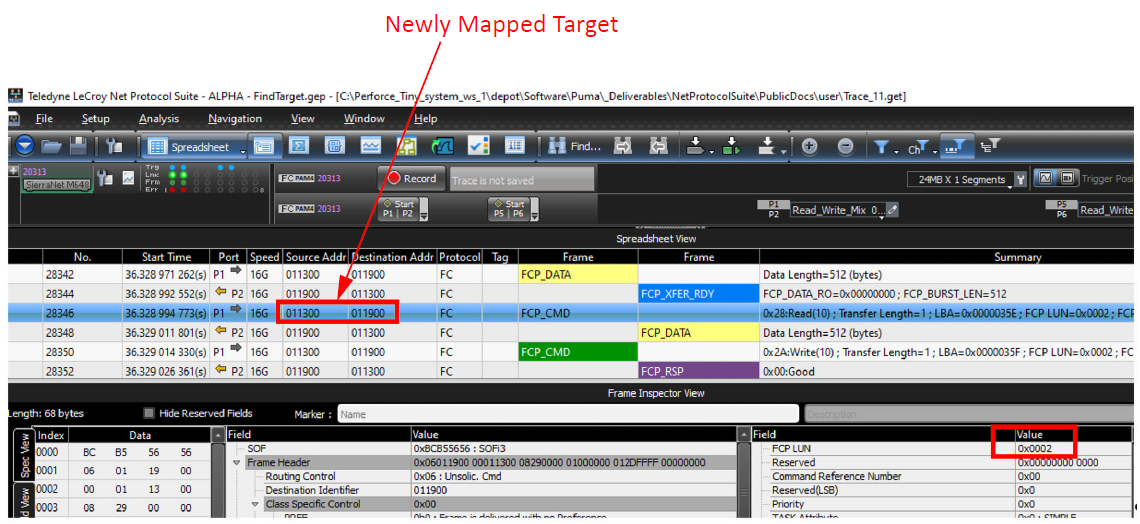Toggle the Frame Inspector view icon
Screen dimensions: 1140x524
(262, 146)
